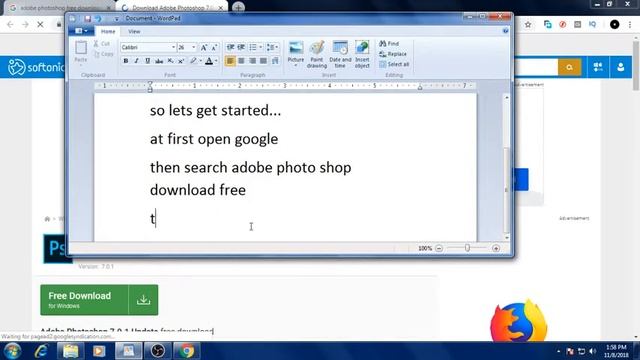This screenshot has height=360, width=640.
Task: Open the Find dialog
Action: click(389, 43)
